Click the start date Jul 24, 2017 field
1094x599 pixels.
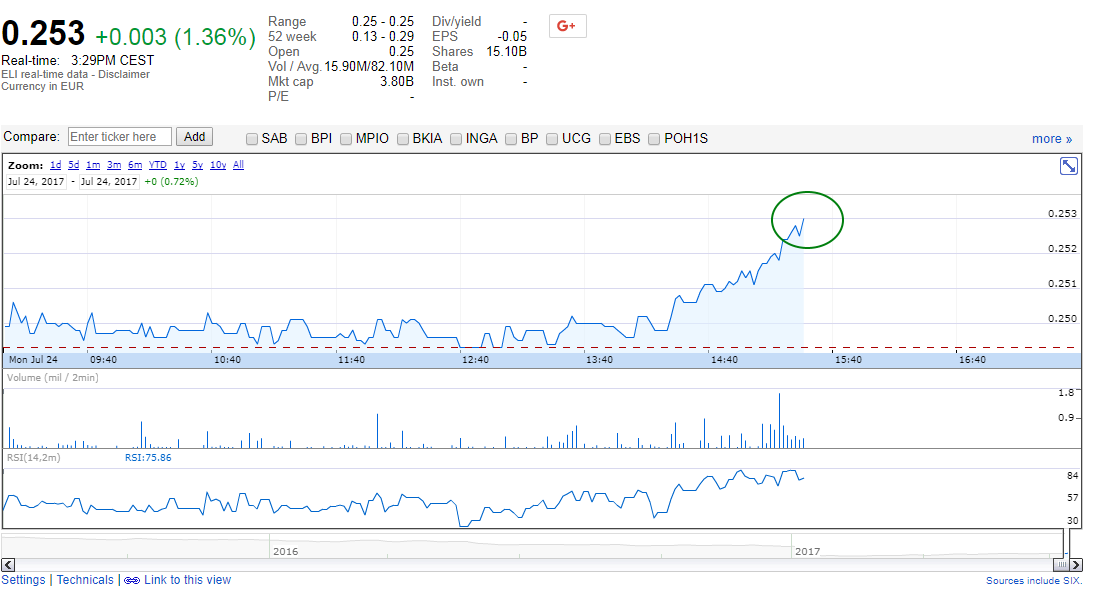tap(36, 181)
